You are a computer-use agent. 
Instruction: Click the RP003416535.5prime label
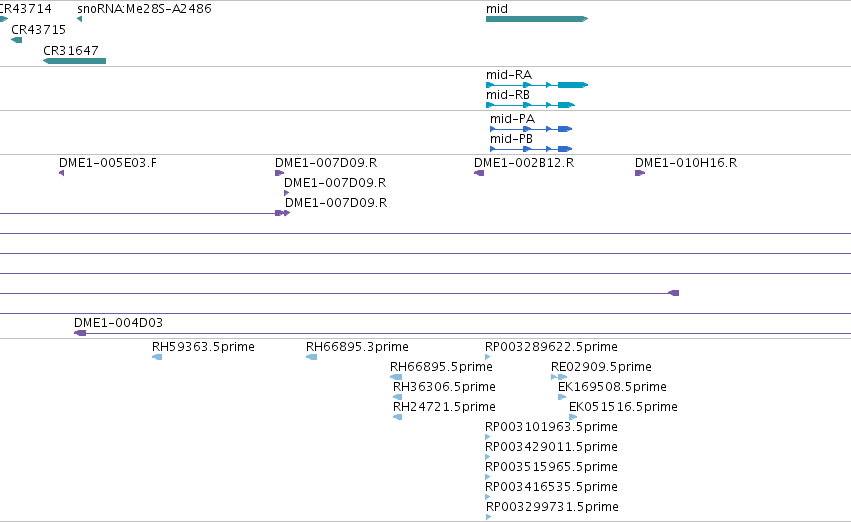(x=551, y=487)
